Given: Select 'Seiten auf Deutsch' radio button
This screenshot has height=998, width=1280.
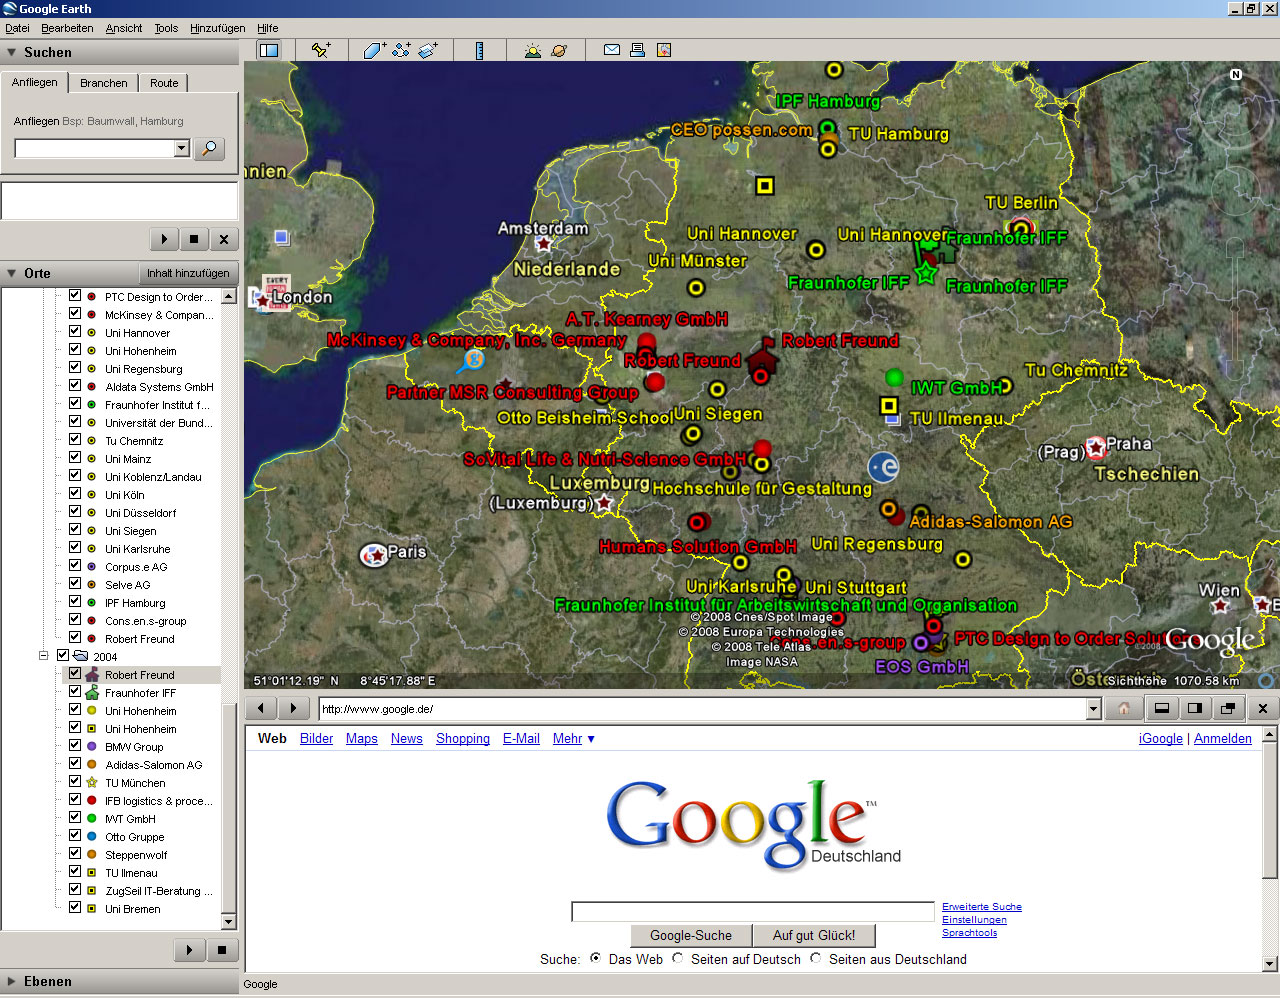Looking at the screenshot, I should tap(678, 958).
